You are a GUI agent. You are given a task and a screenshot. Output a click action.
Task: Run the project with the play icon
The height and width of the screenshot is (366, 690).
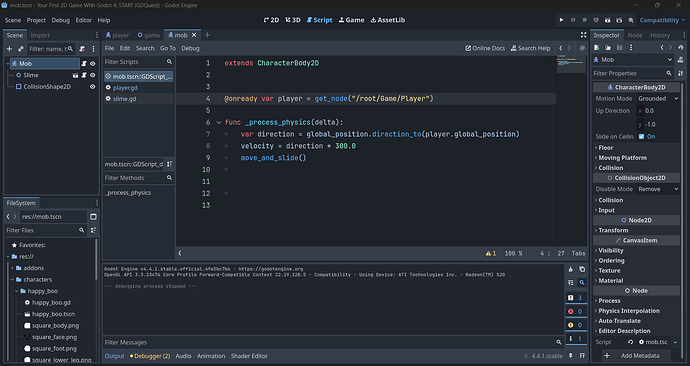(x=561, y=20)
